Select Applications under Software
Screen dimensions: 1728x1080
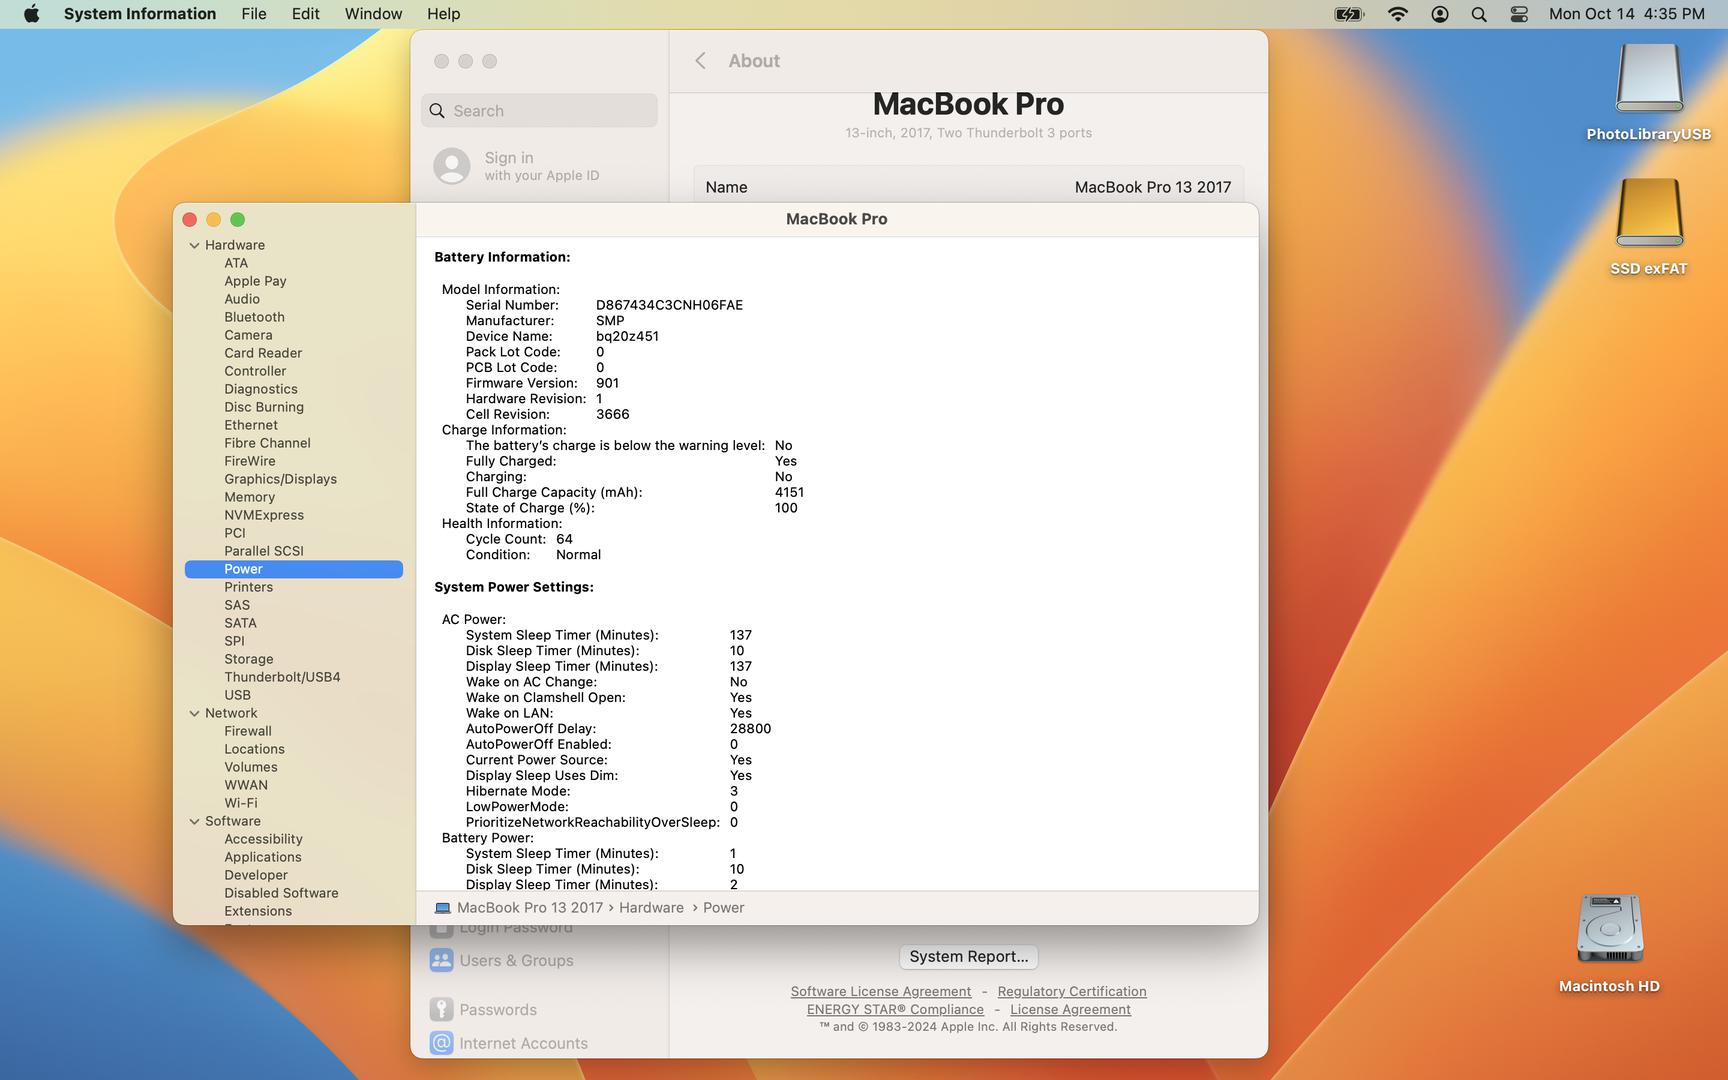coord(263,857)
